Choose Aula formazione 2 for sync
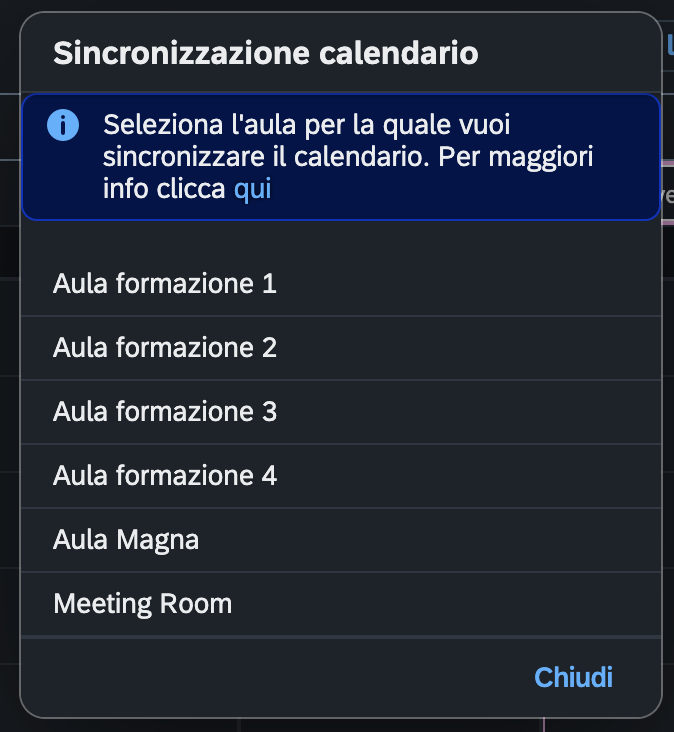Screen dimensions: 674x732 [x=341, y=348]
